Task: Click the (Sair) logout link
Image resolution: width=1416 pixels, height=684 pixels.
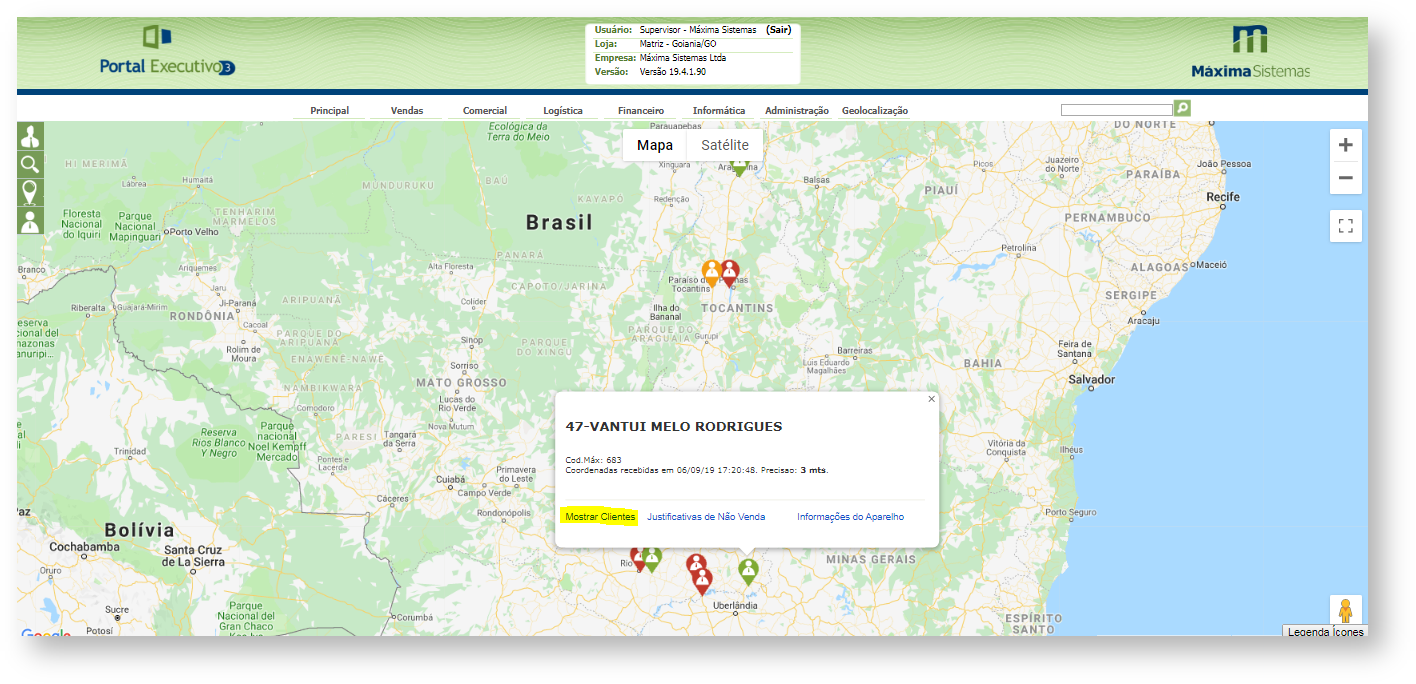Action: pos(779,30)
